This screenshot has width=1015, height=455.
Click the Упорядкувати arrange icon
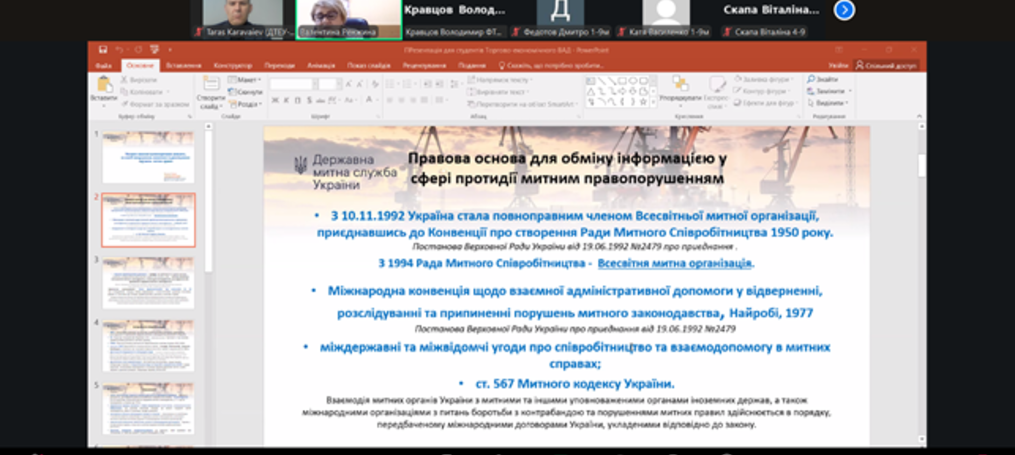680,83
